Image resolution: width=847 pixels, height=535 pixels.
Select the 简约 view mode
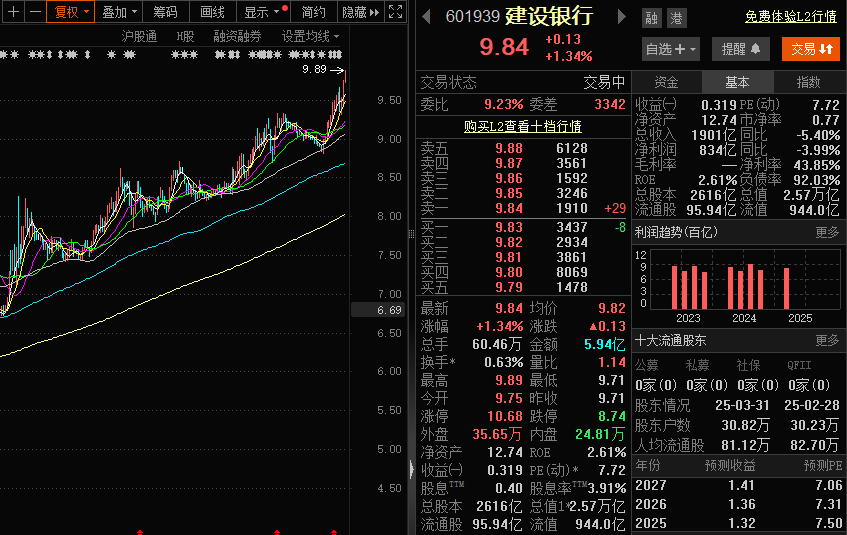point(313,11)
